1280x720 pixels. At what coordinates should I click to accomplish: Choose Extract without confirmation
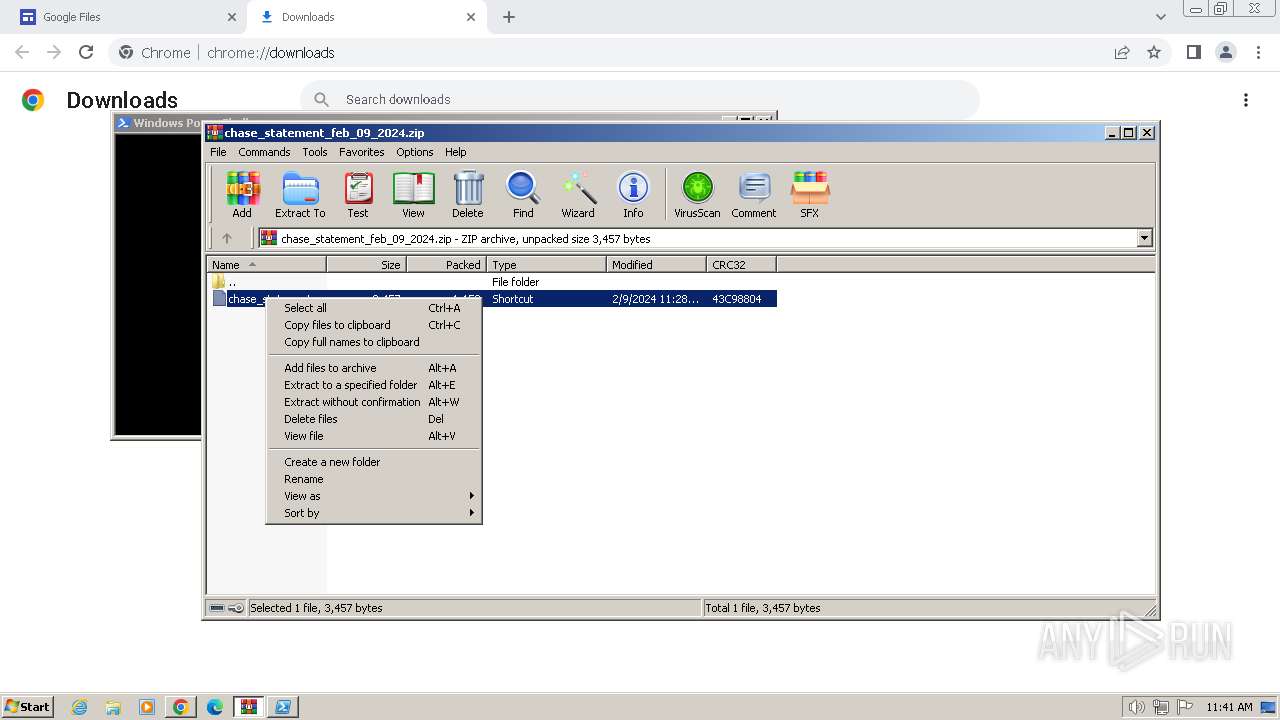coord(373,402)
